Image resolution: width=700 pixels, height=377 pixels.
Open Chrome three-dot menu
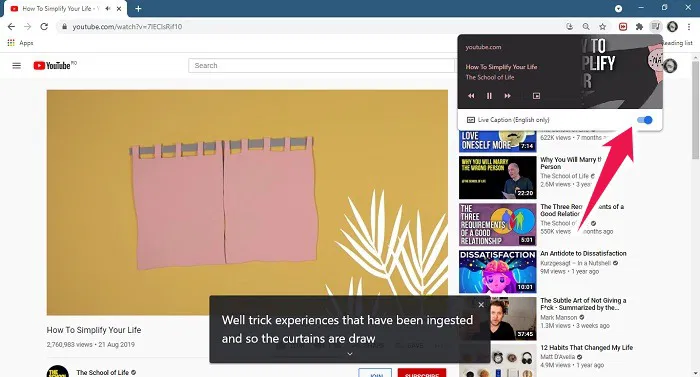[x=689, y=27]
